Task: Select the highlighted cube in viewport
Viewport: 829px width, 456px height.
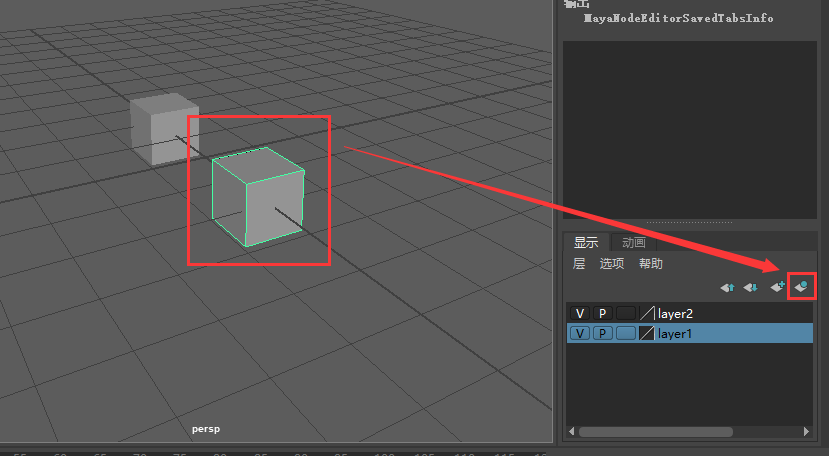Action: click(x=259, y=197)
